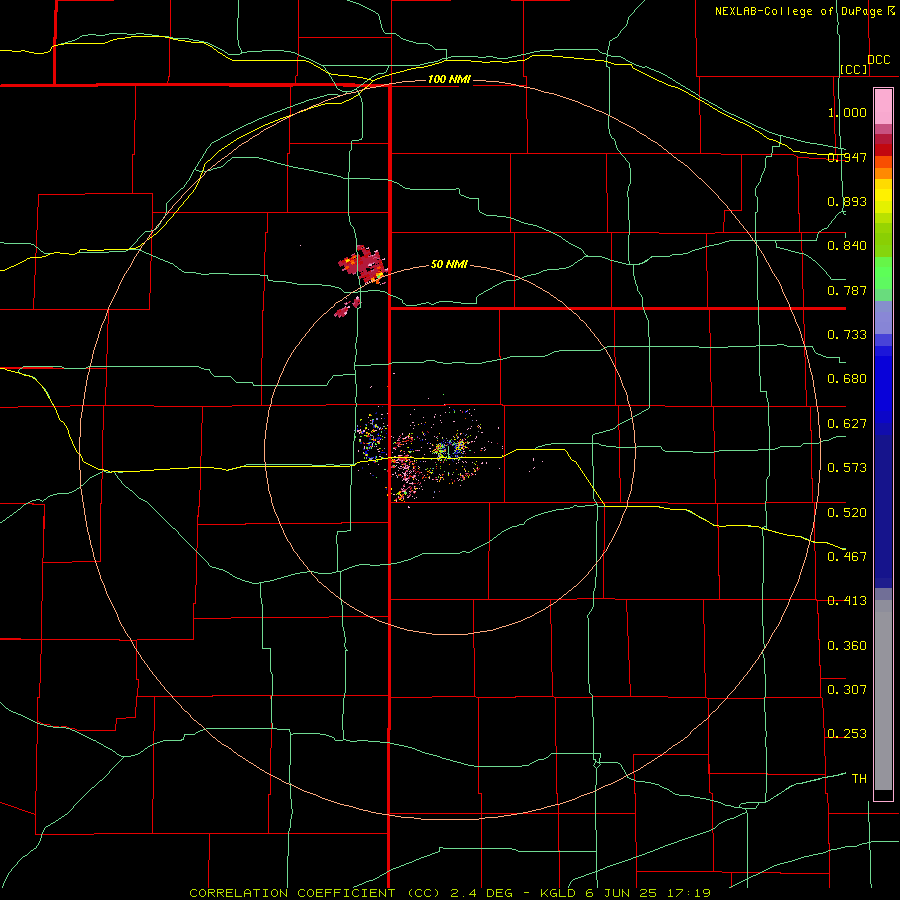Click the 1.000 value on color scale
This screenshot has height=900, width=900.
pos(847,112)
